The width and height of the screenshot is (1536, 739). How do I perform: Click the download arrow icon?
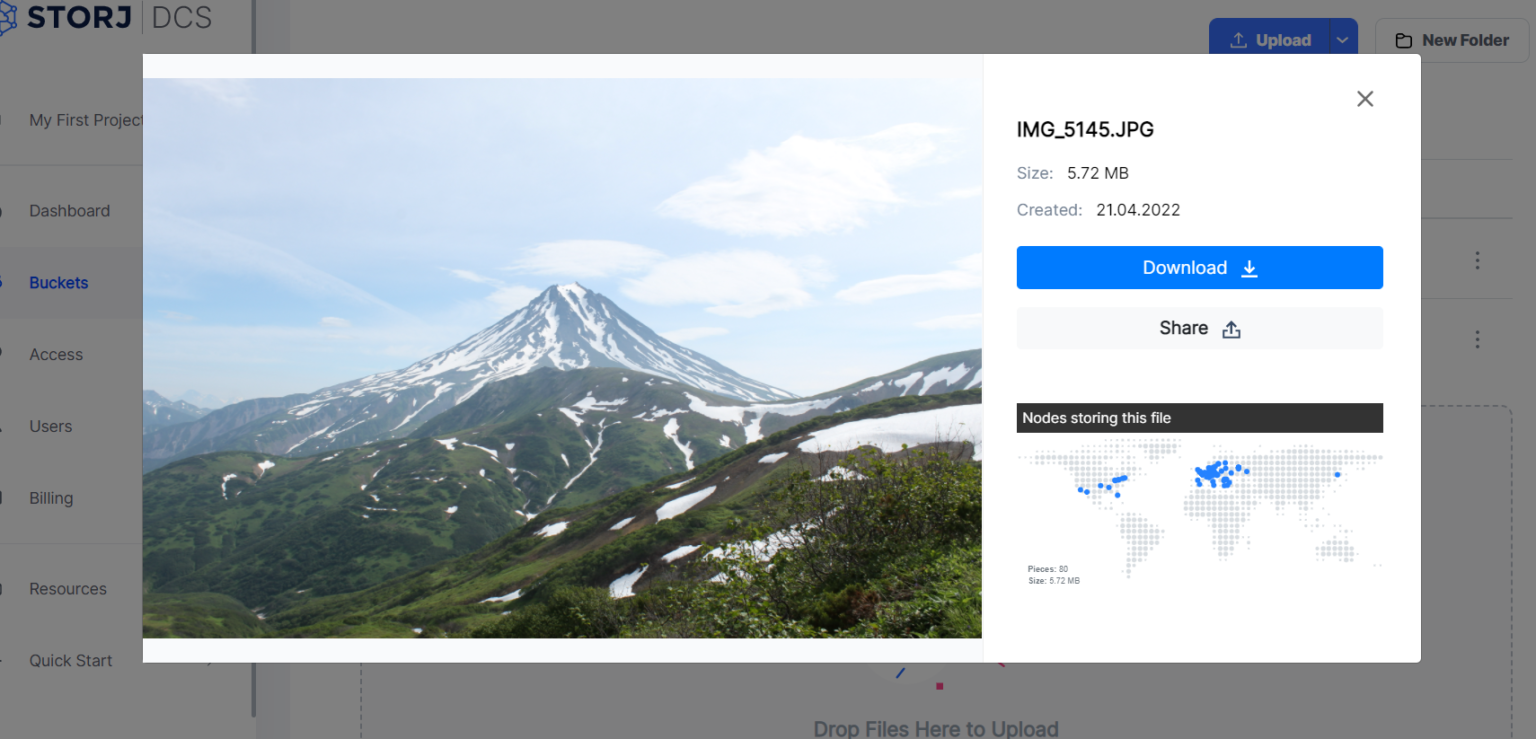point(1249,268)
